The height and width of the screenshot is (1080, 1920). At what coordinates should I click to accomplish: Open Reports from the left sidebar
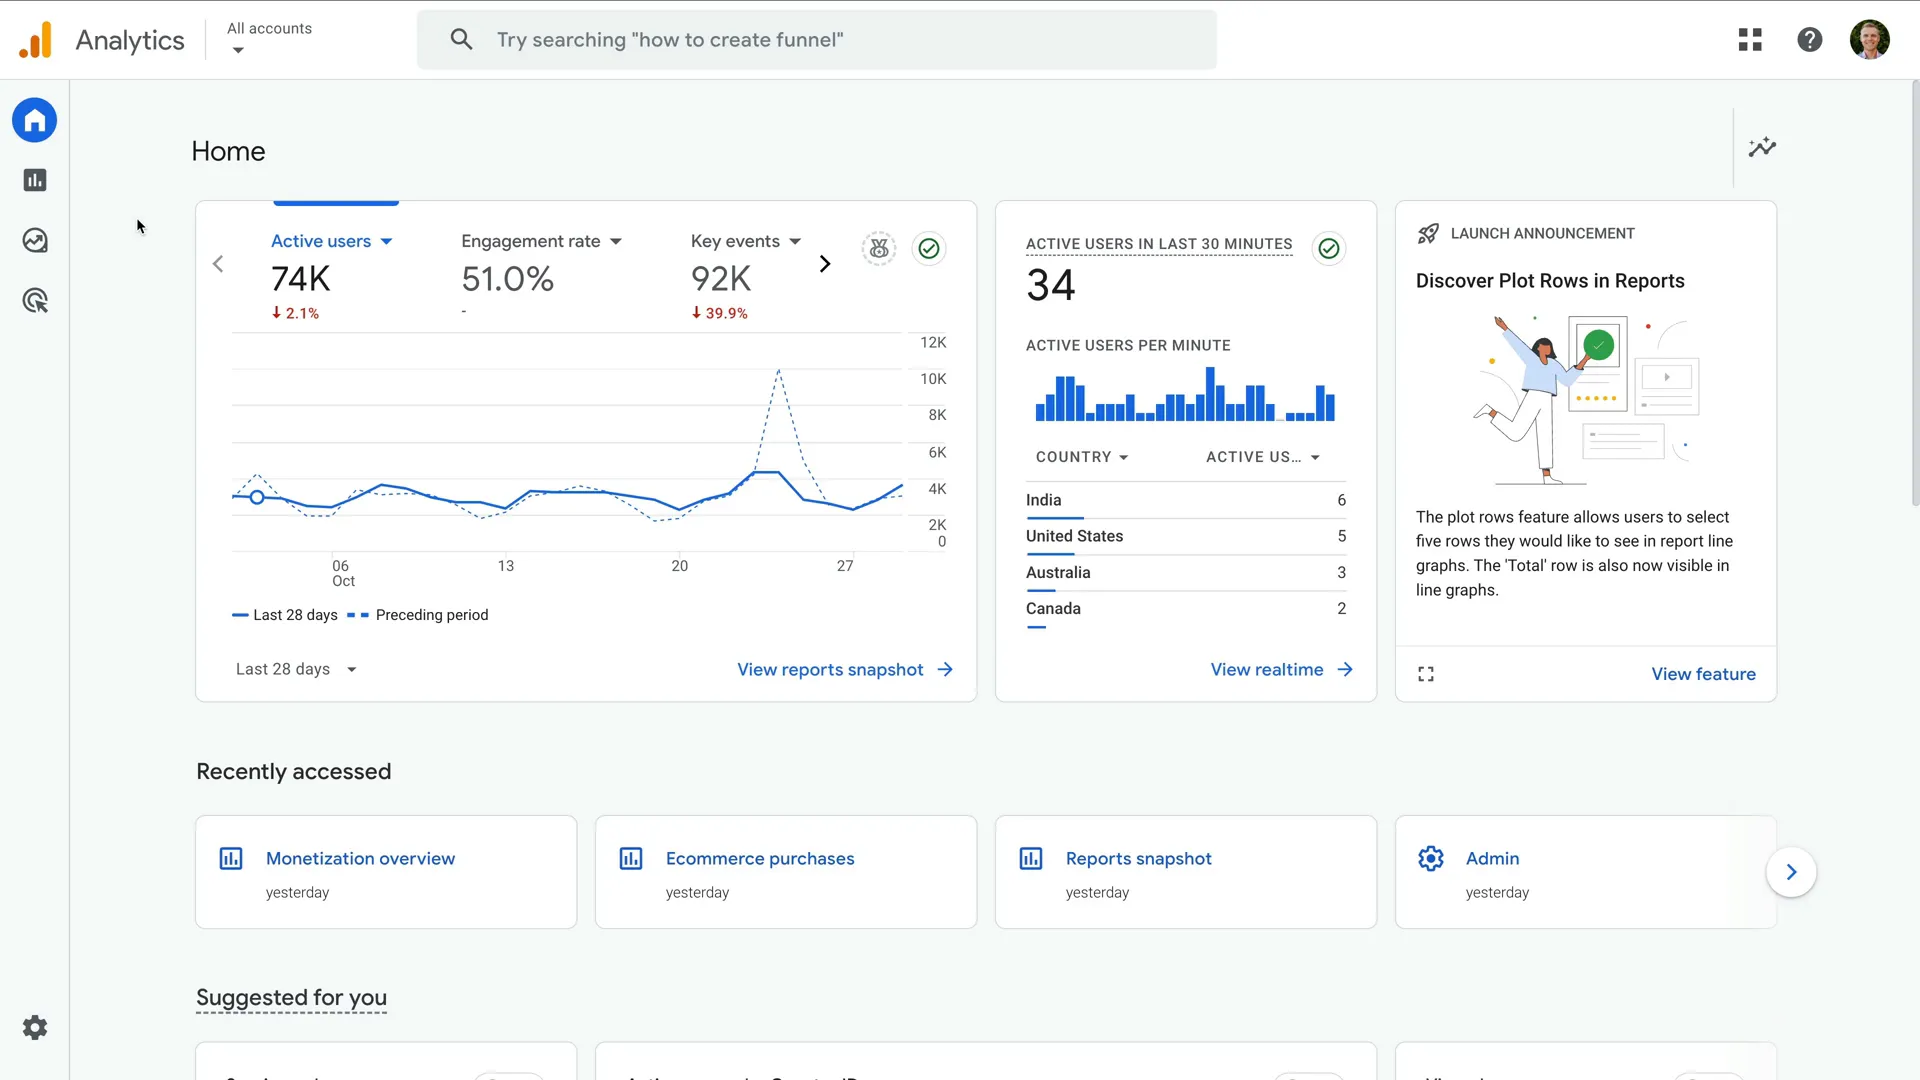click(x=35, y=180)
